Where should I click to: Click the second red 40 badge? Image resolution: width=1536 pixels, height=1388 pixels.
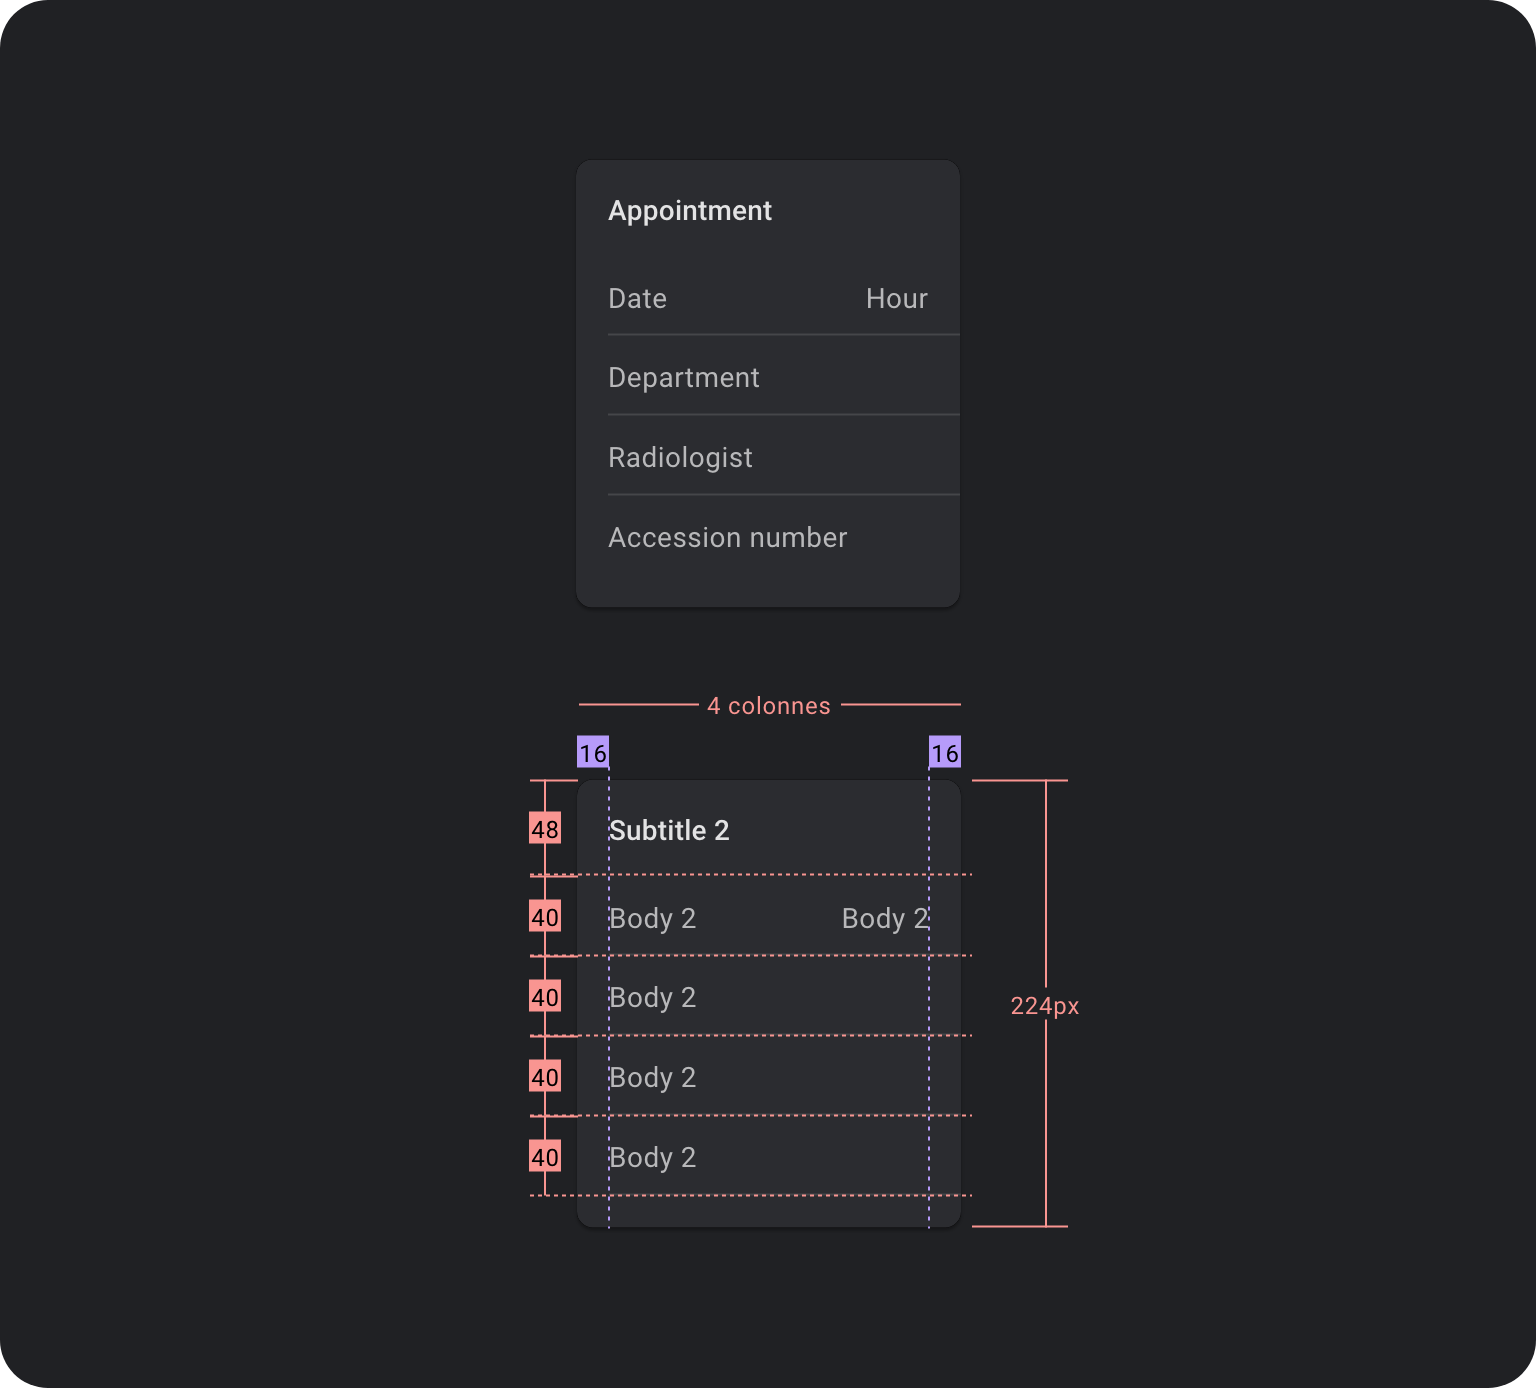[x=545, y=997]
